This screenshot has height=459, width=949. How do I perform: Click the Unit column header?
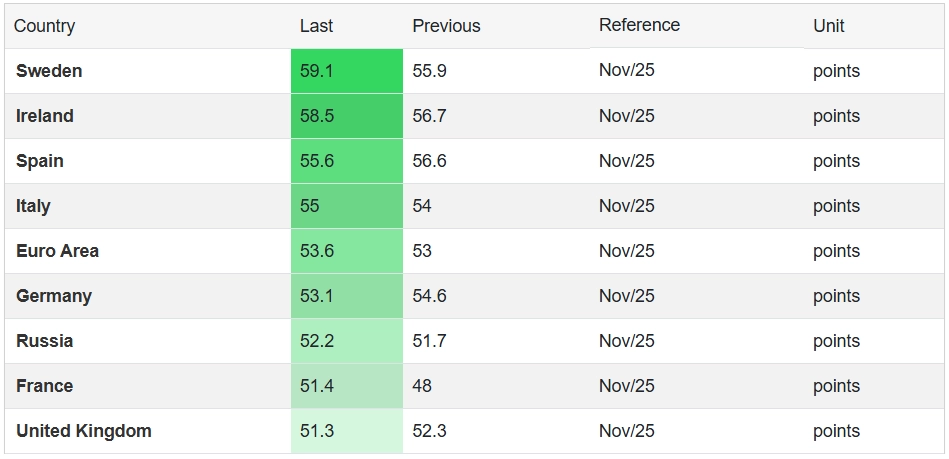pyautogui.click(x=828, y=26)
